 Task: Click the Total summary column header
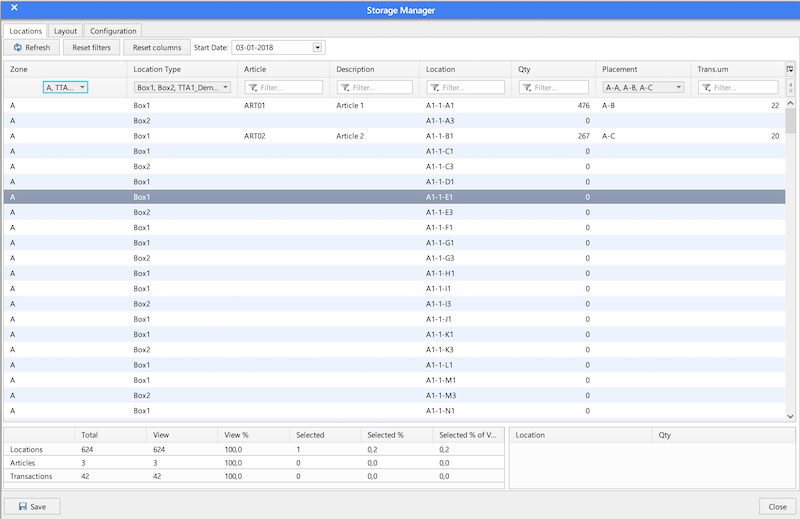[111, 435]
